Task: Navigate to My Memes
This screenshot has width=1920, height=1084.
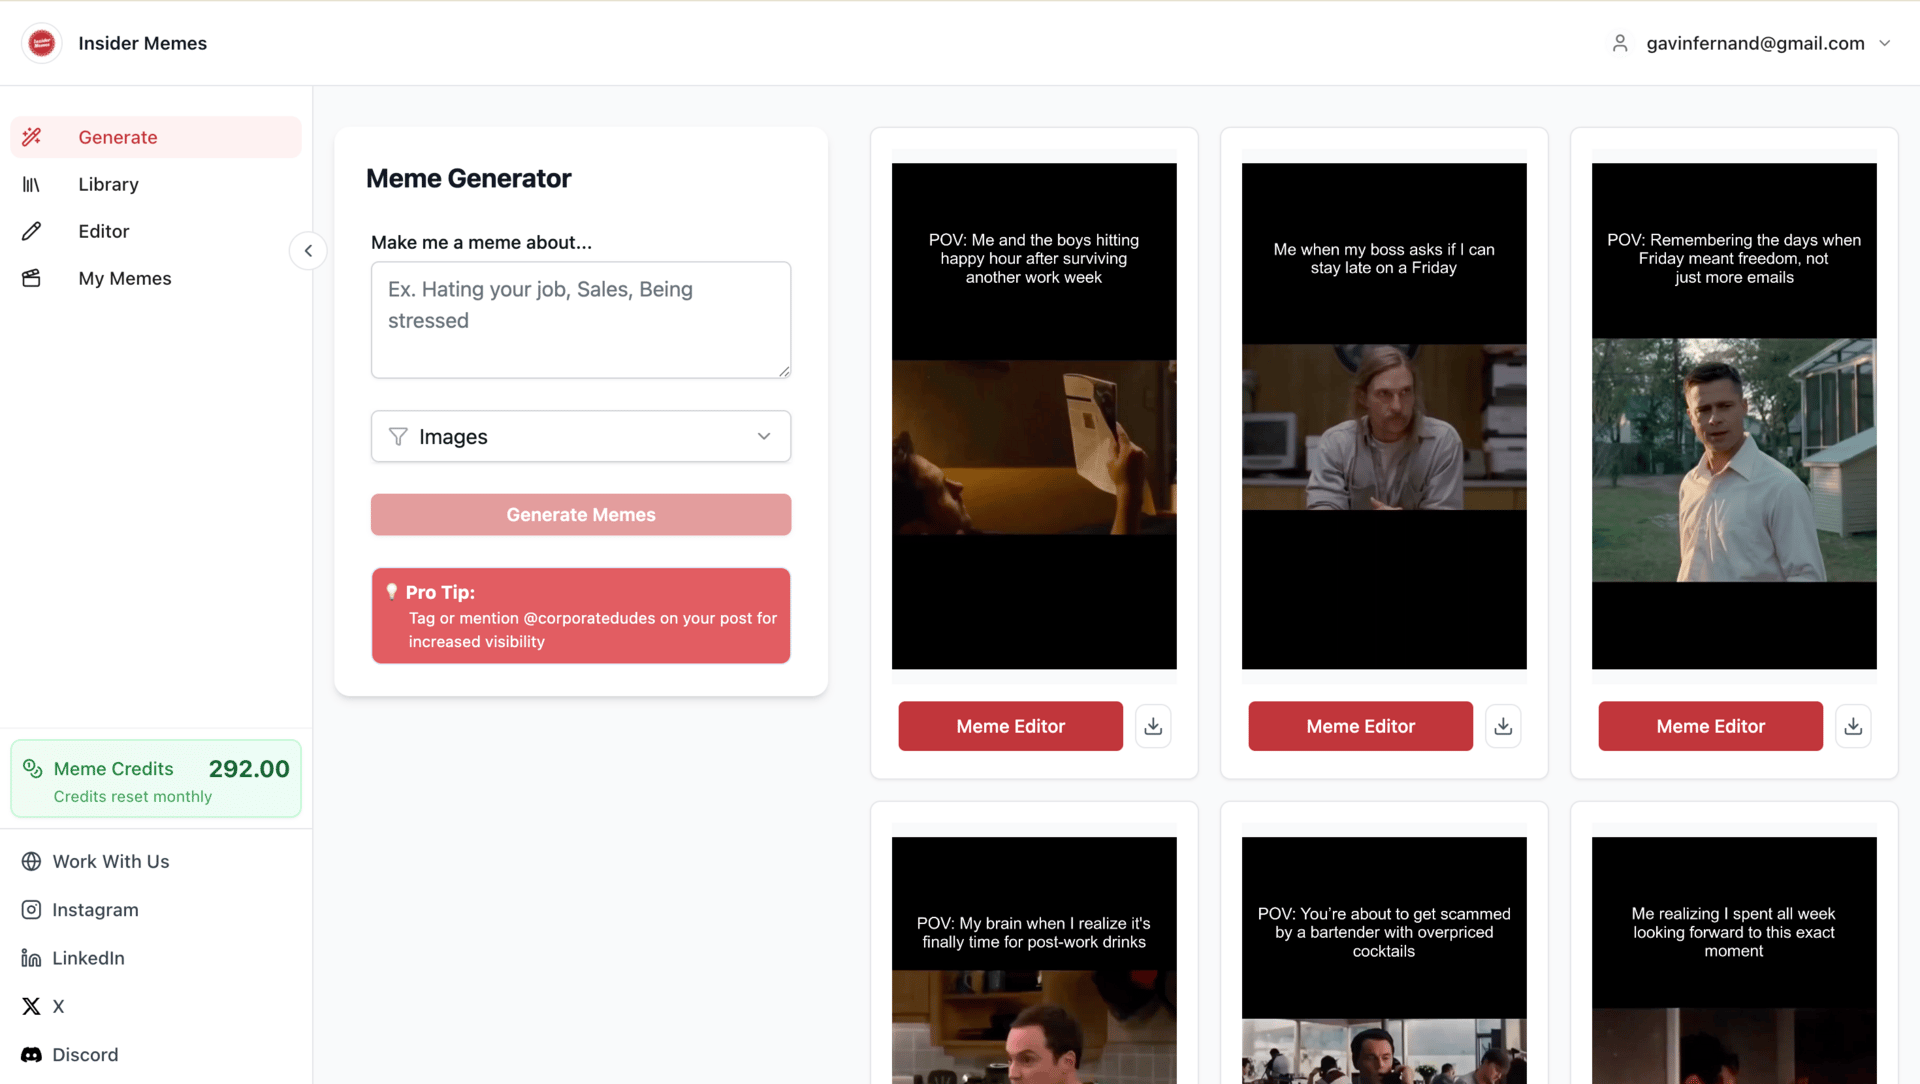Action: pyautogui.click(x=125, y=278)
